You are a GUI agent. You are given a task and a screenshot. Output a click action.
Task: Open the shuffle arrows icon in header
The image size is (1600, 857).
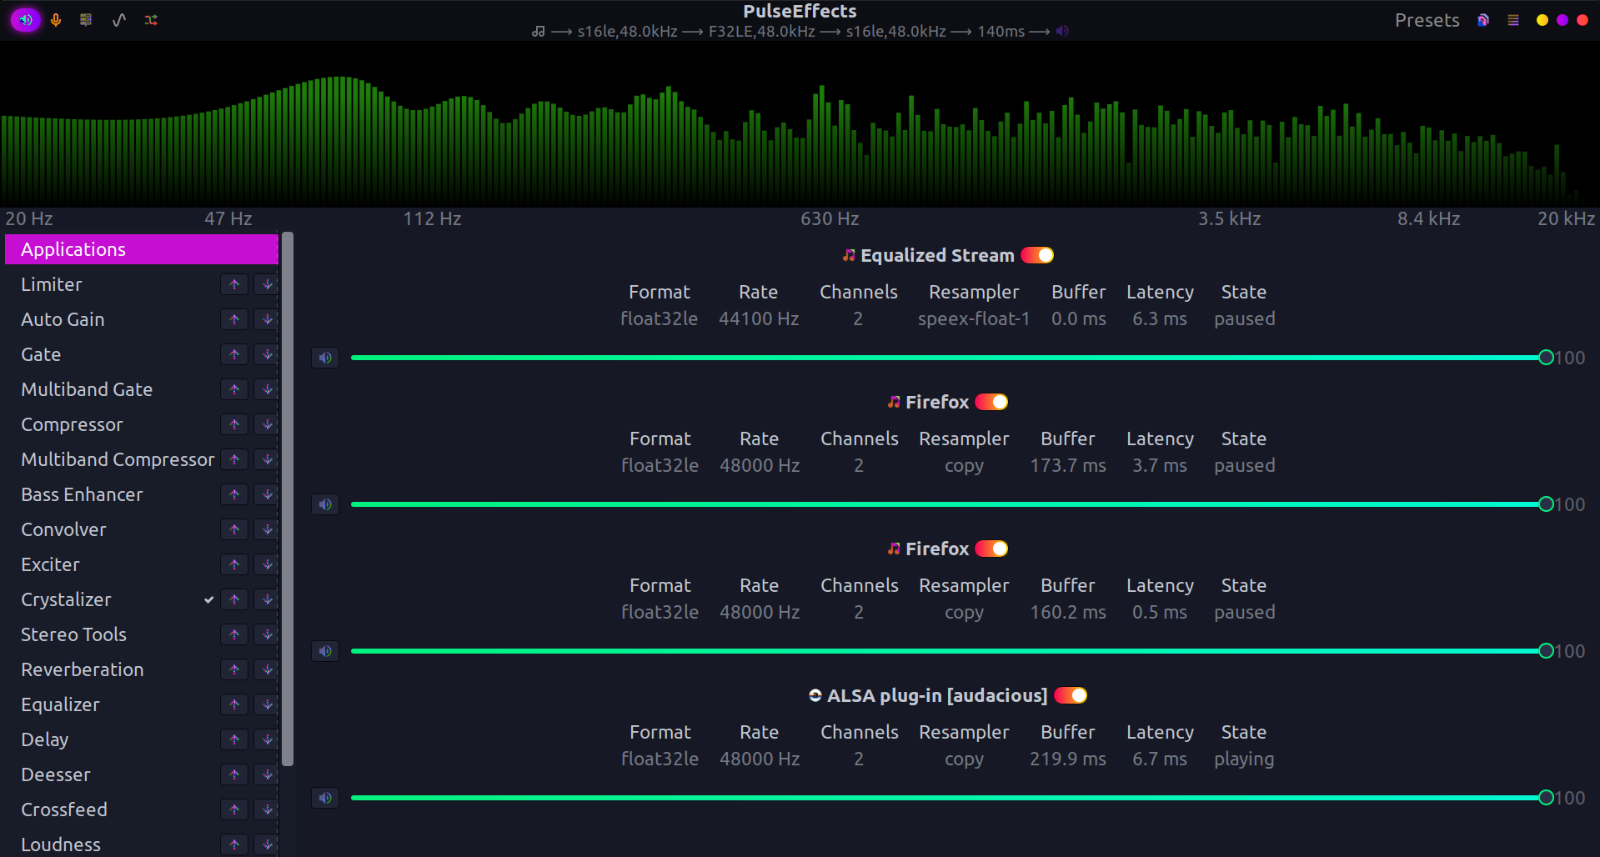coord(151,20)
